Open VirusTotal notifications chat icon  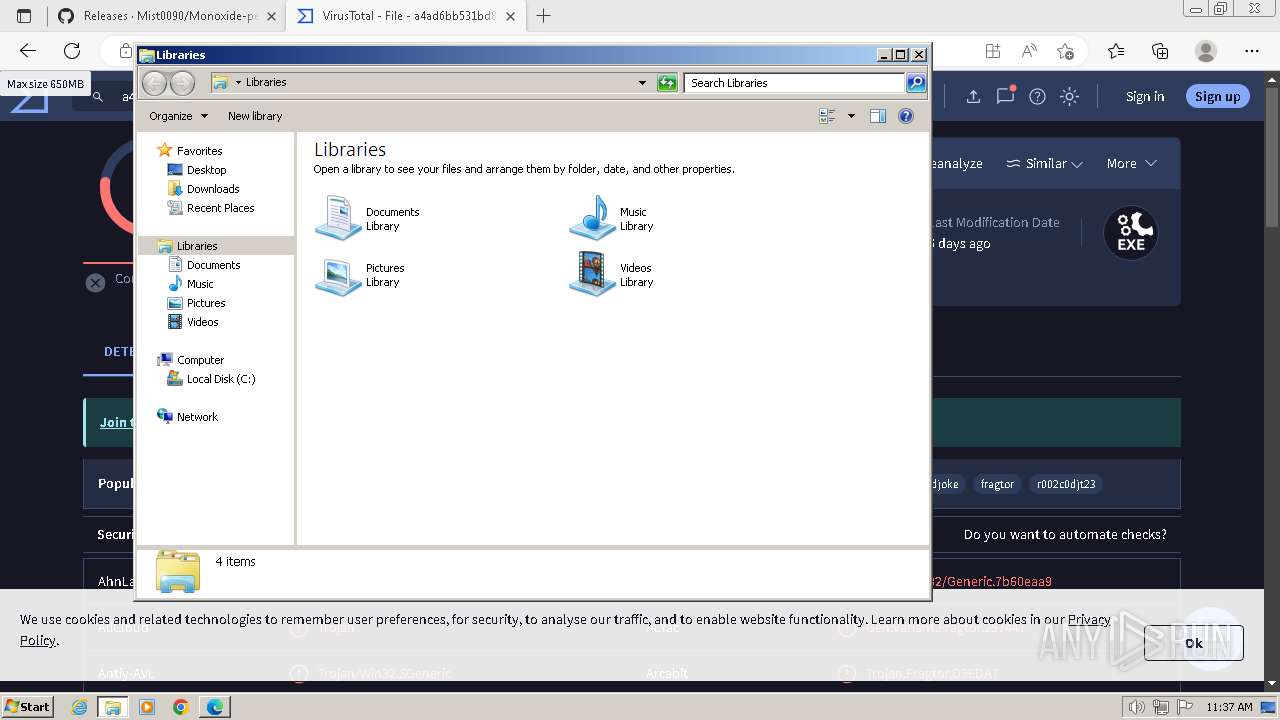(1005, 96)
